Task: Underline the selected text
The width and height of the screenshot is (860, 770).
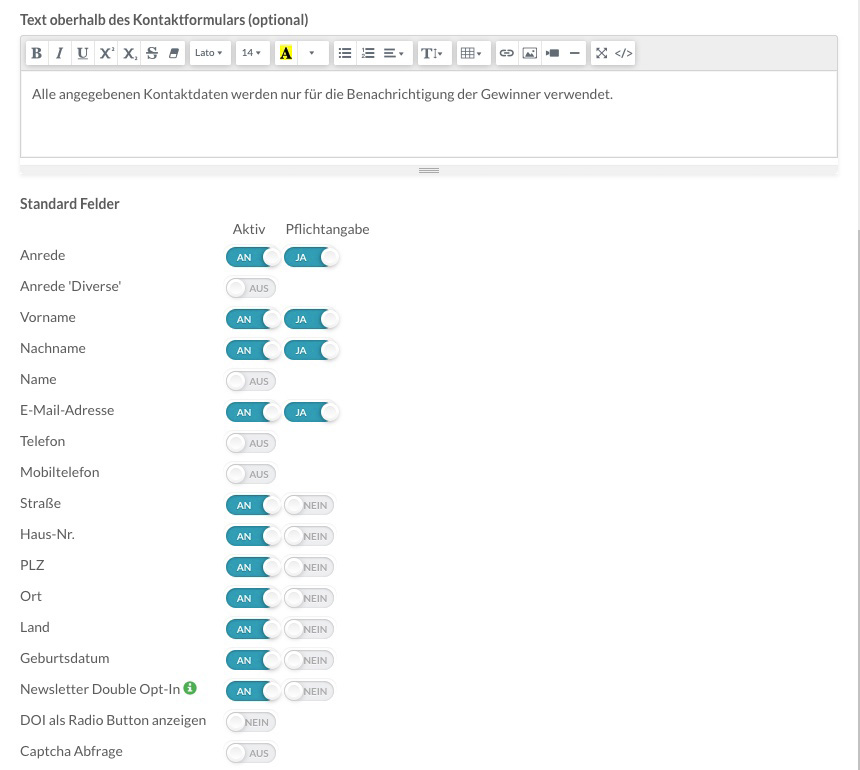Action: pyautogui.click(x=83, y=53)
